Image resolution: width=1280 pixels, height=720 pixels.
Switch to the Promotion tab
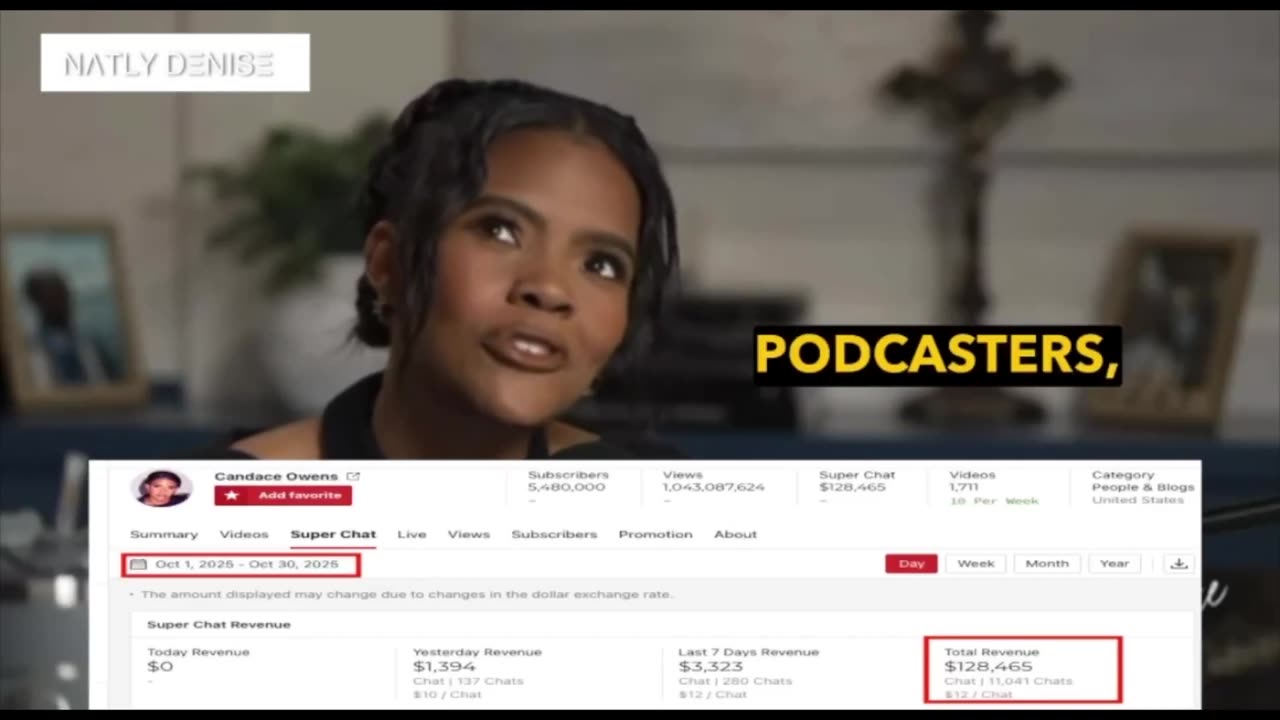[656, 534]
